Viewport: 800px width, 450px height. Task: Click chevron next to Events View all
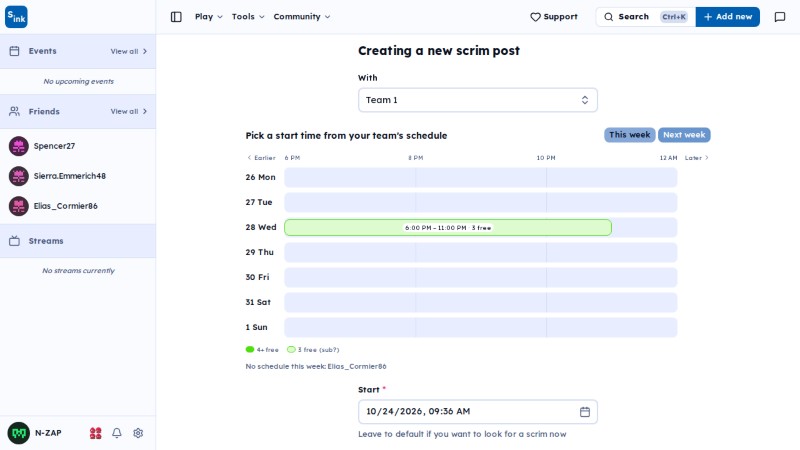click(145, 51)
